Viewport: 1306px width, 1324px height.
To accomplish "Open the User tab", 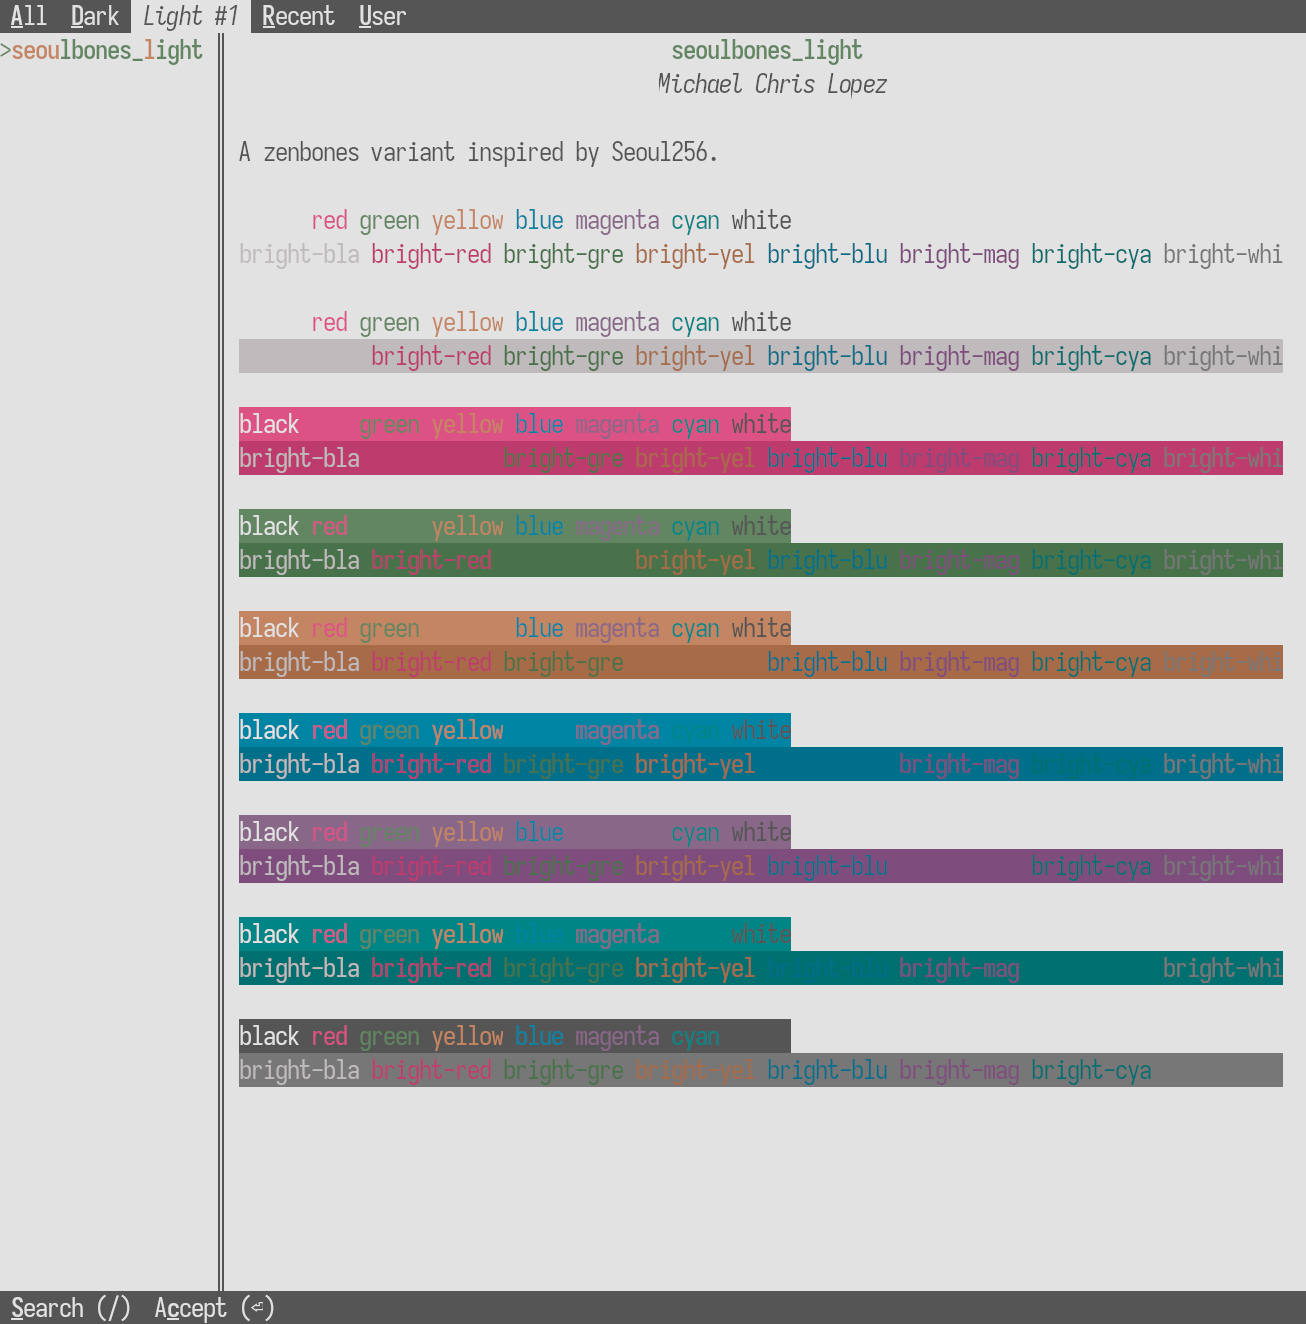I will pyautogui.click(x=382, y=16).
